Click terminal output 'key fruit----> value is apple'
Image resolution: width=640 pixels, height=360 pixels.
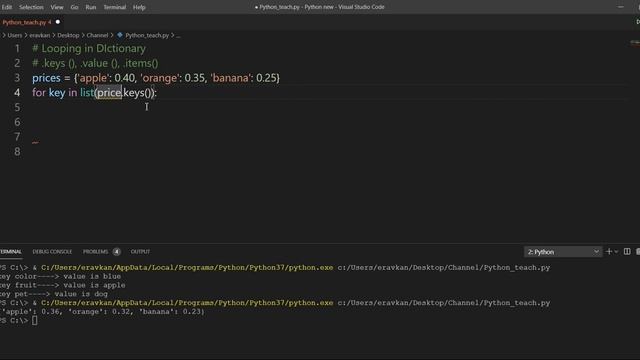click(62, 285)
